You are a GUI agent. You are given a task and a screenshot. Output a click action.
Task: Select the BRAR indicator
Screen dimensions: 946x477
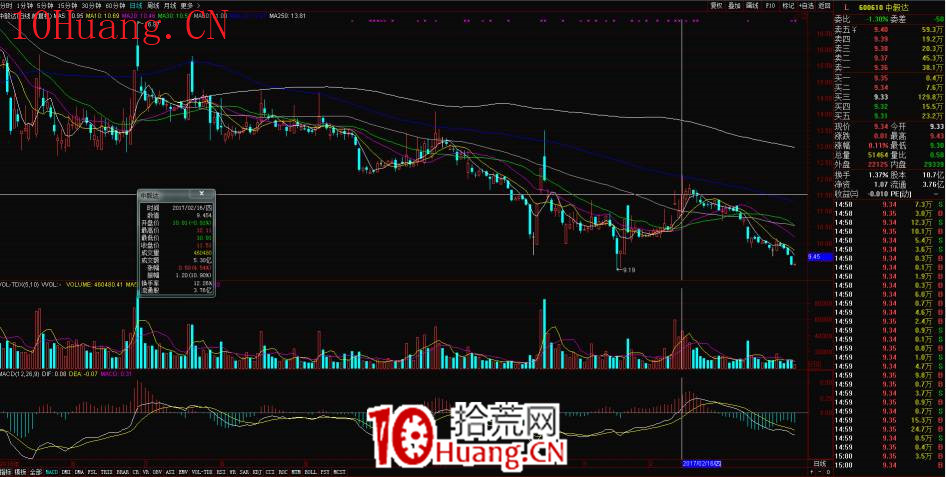122,471
